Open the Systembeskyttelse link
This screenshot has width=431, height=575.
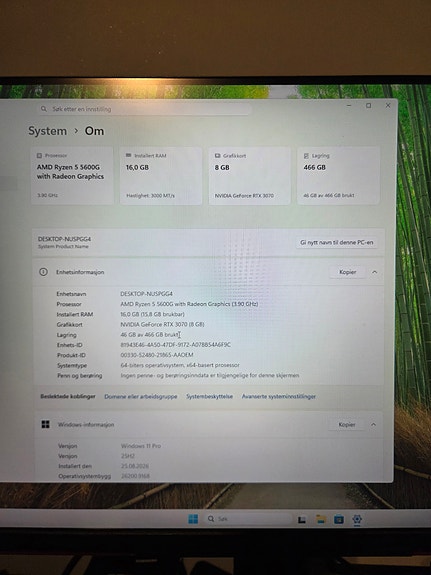209,396
